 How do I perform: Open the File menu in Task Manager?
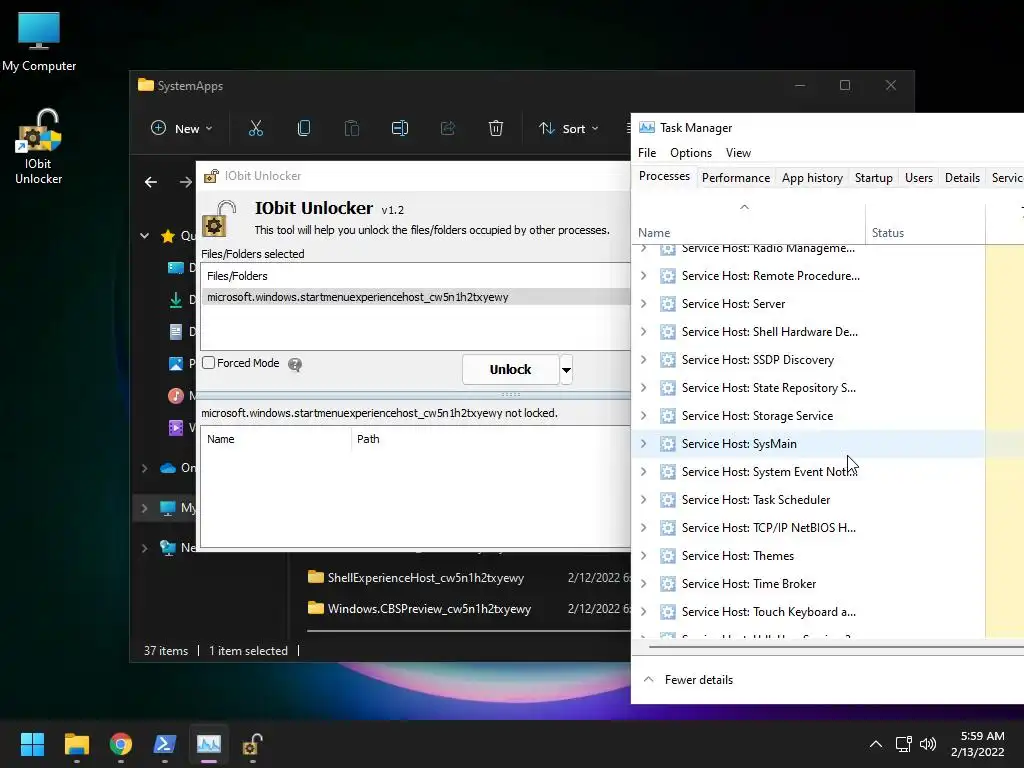647,153
